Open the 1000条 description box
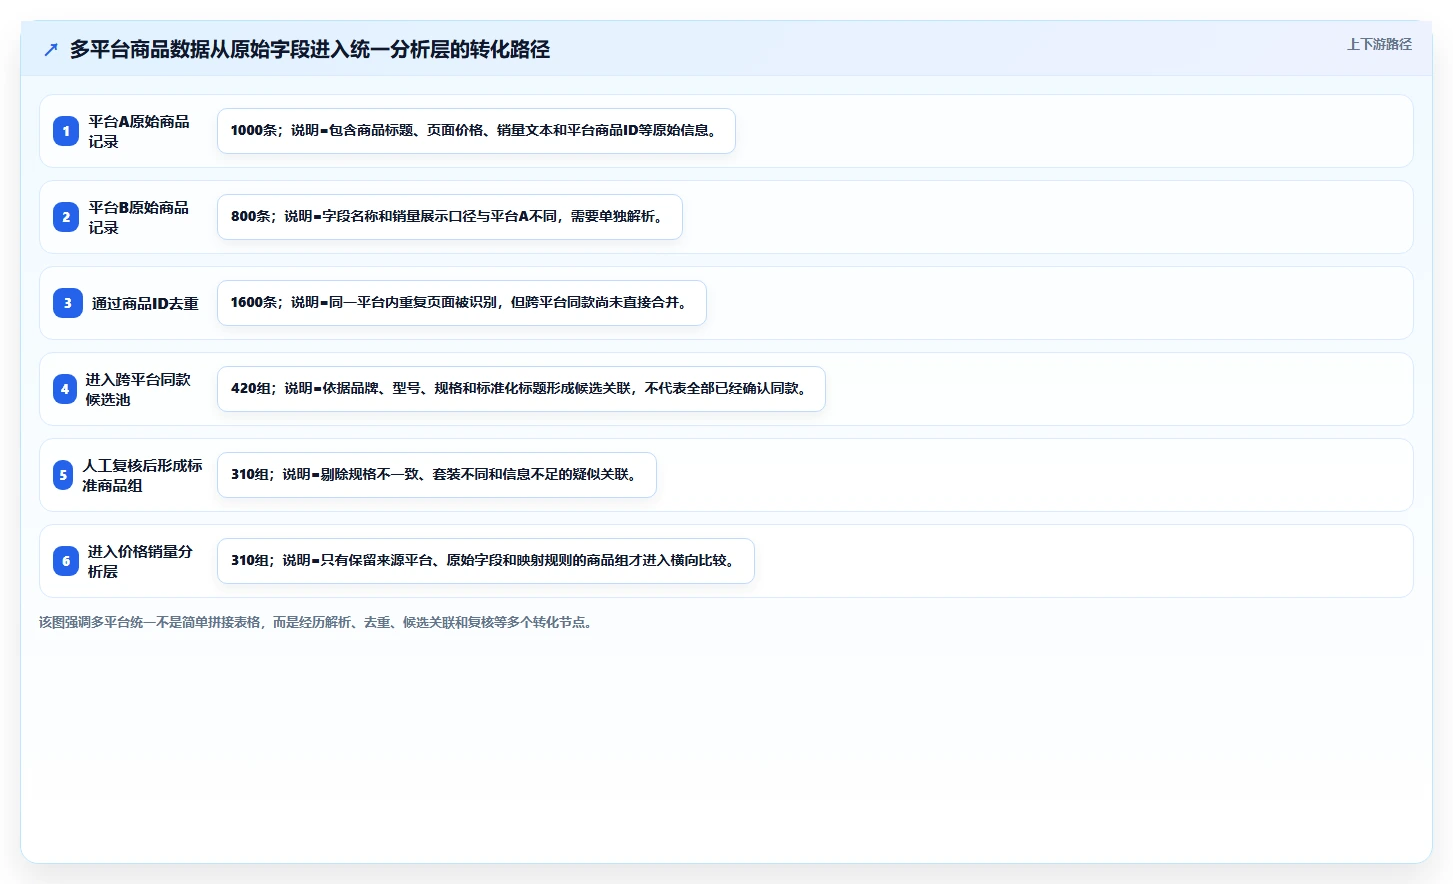This screenshot has width=1453, height=884. [476, 131]
